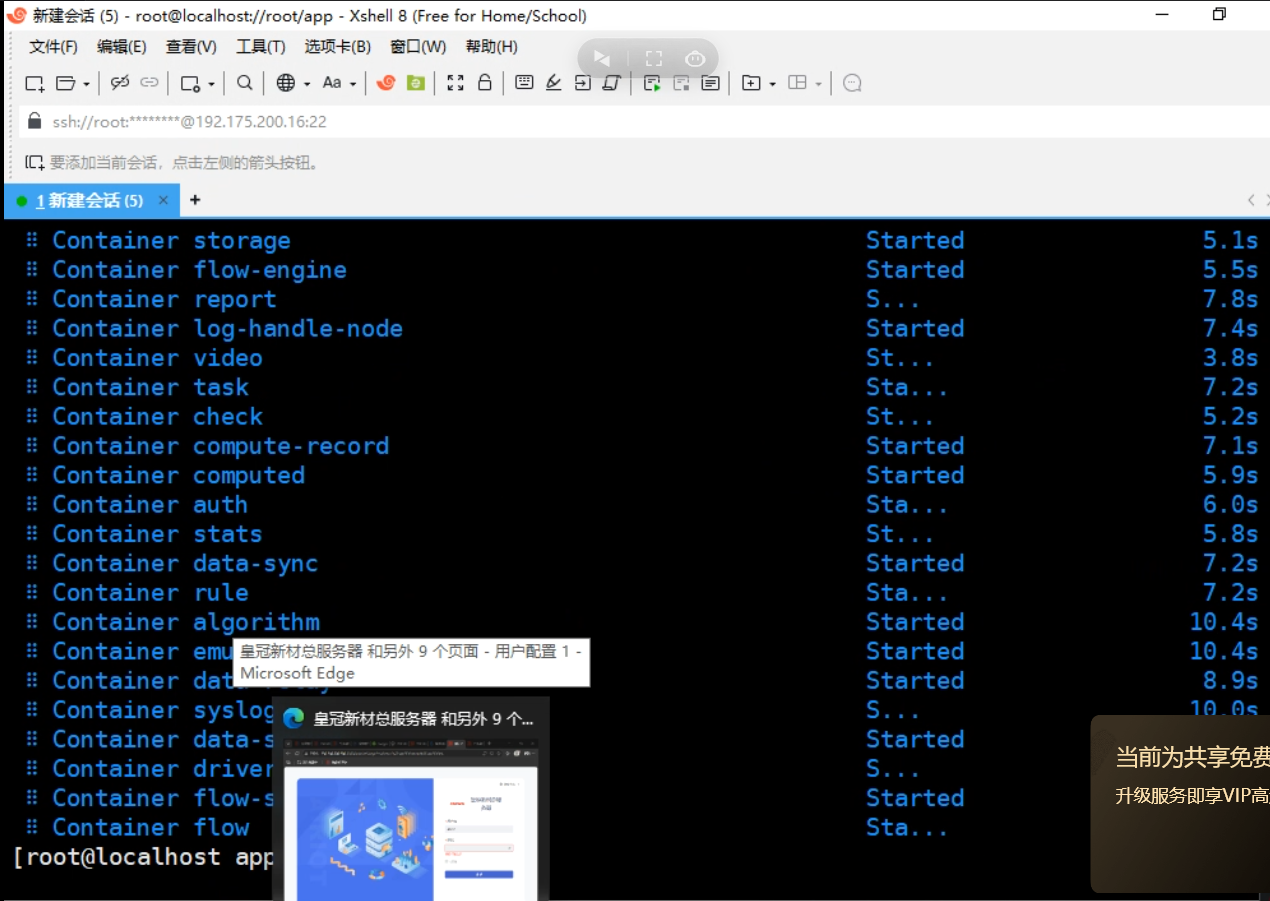Click the floating overlay fullscreen frame icon
This screenshot has height=901, width=1270.
pyautogui.click(x=654, y=59)
